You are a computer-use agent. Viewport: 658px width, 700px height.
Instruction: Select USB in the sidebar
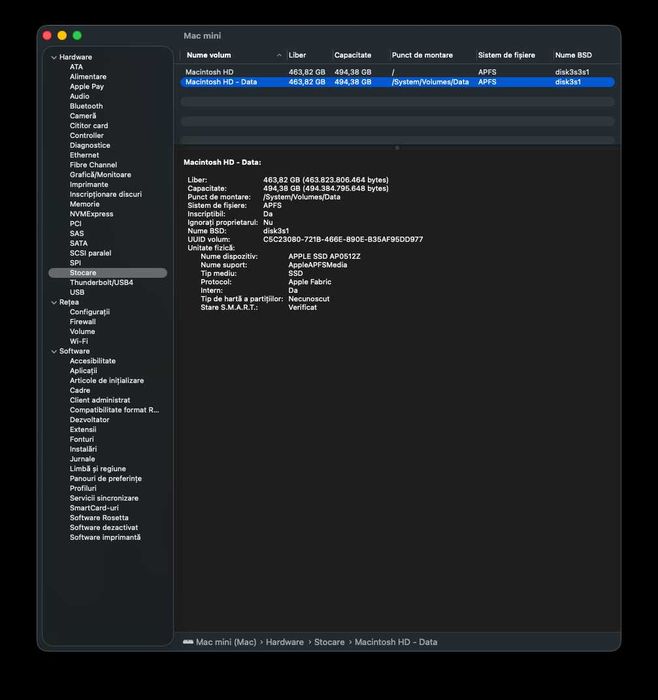point(77,293)
